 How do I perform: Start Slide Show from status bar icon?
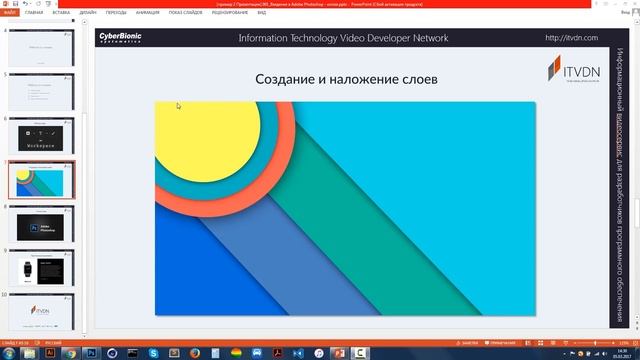tap(566, 343)
